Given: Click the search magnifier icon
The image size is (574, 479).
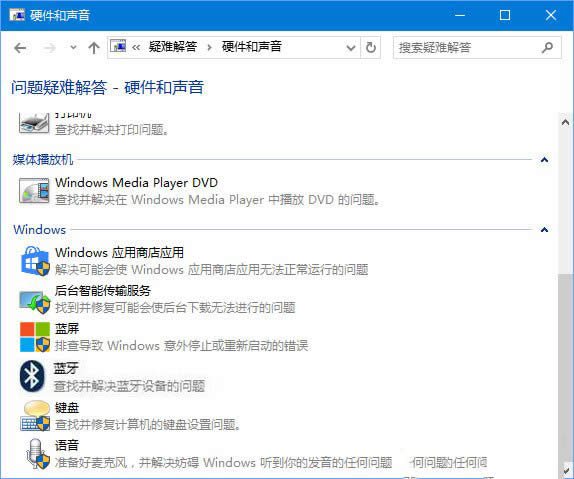Looking at the screenshot, I should 547,48.
